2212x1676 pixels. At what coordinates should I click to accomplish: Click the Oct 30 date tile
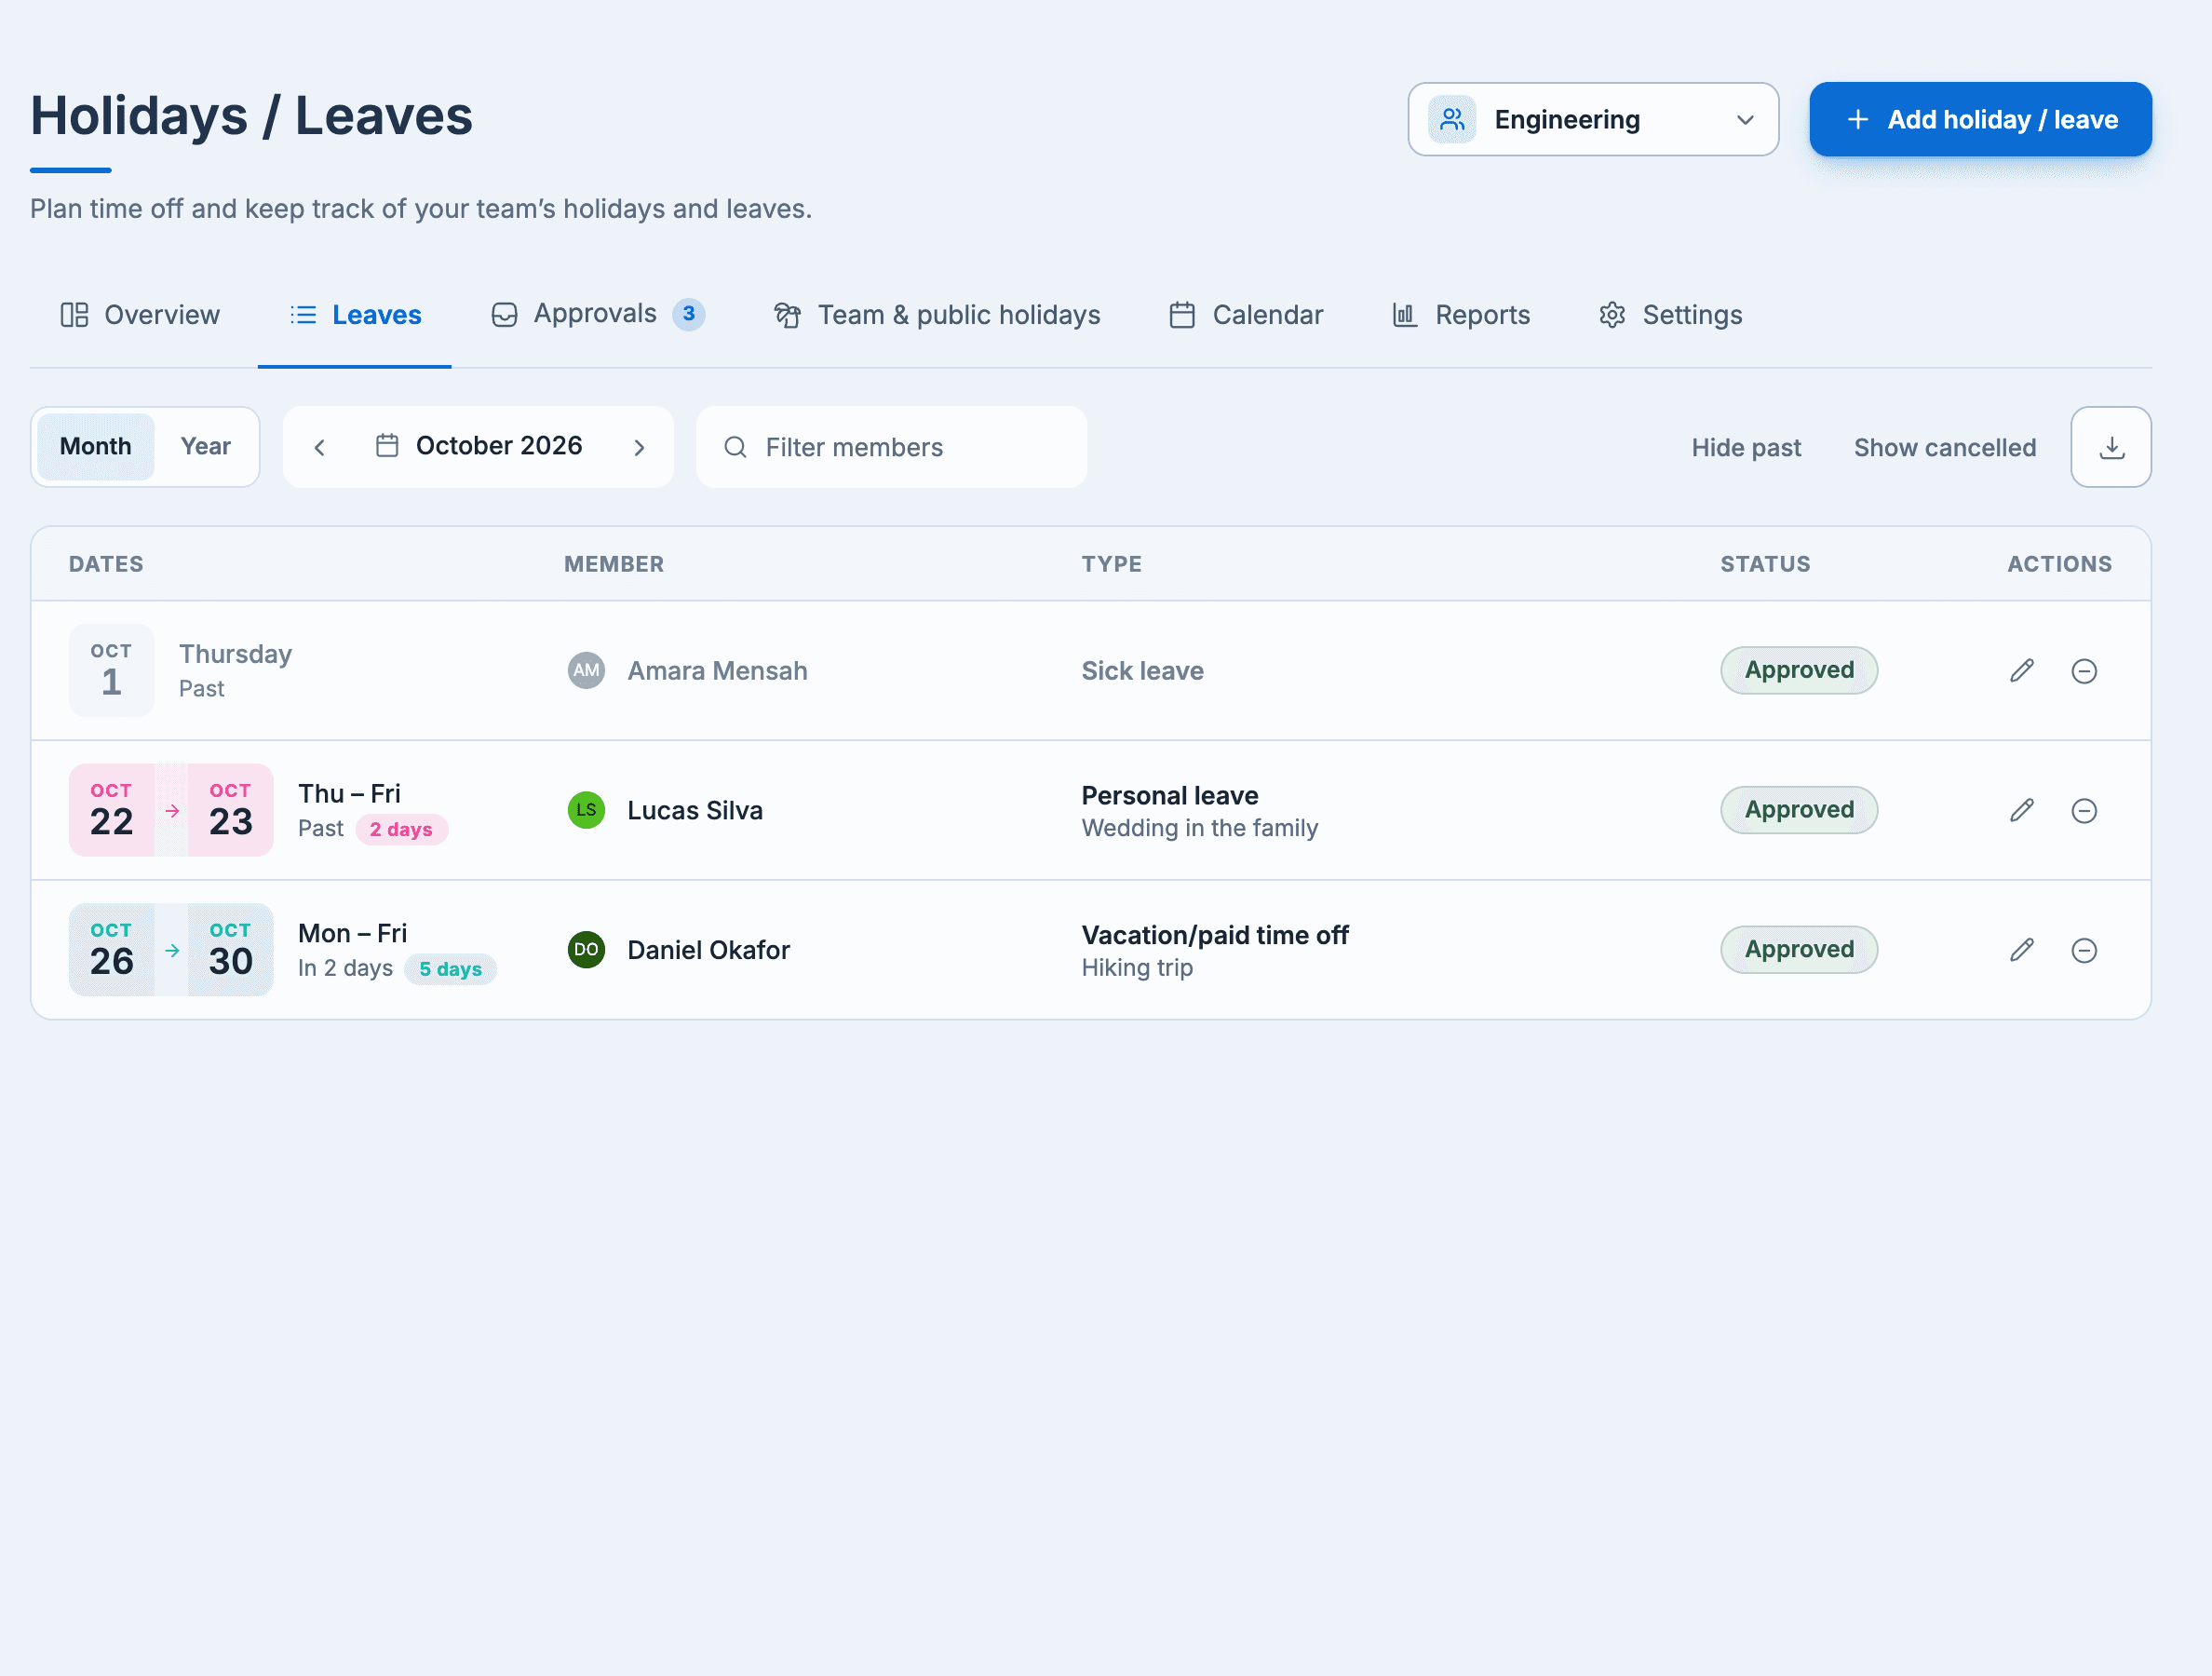tap(230, 950)
